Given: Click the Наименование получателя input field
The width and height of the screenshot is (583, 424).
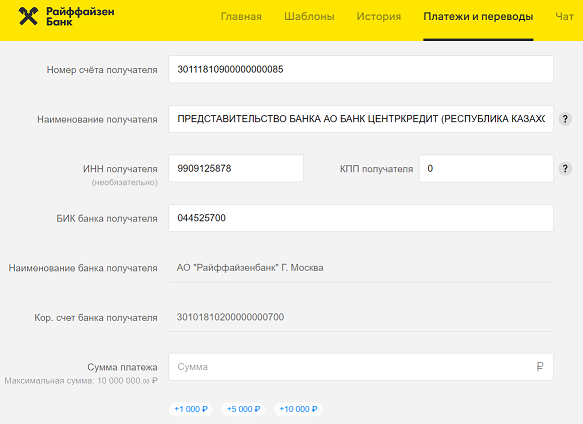Looking at the screenshot, I should click(x=361, y=119).
